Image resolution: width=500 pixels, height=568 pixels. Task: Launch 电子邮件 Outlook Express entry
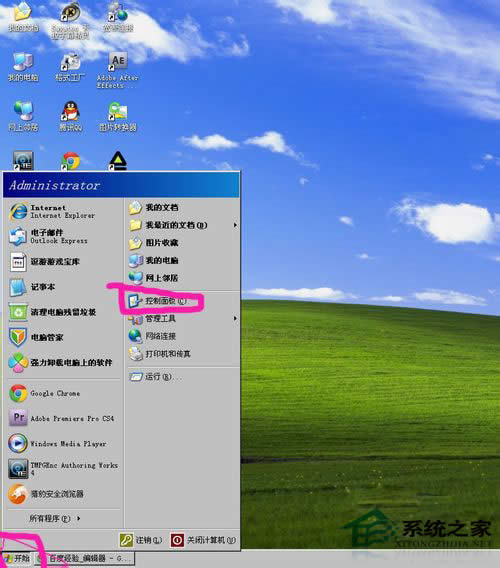pos(63,236)
